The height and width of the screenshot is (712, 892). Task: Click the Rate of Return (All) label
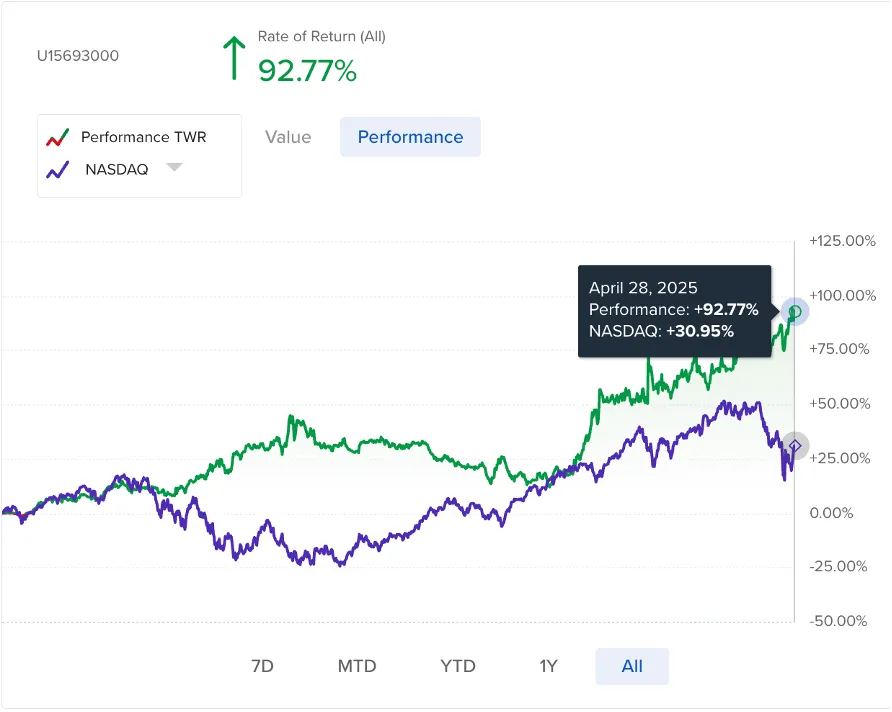[x=321, y=36]
